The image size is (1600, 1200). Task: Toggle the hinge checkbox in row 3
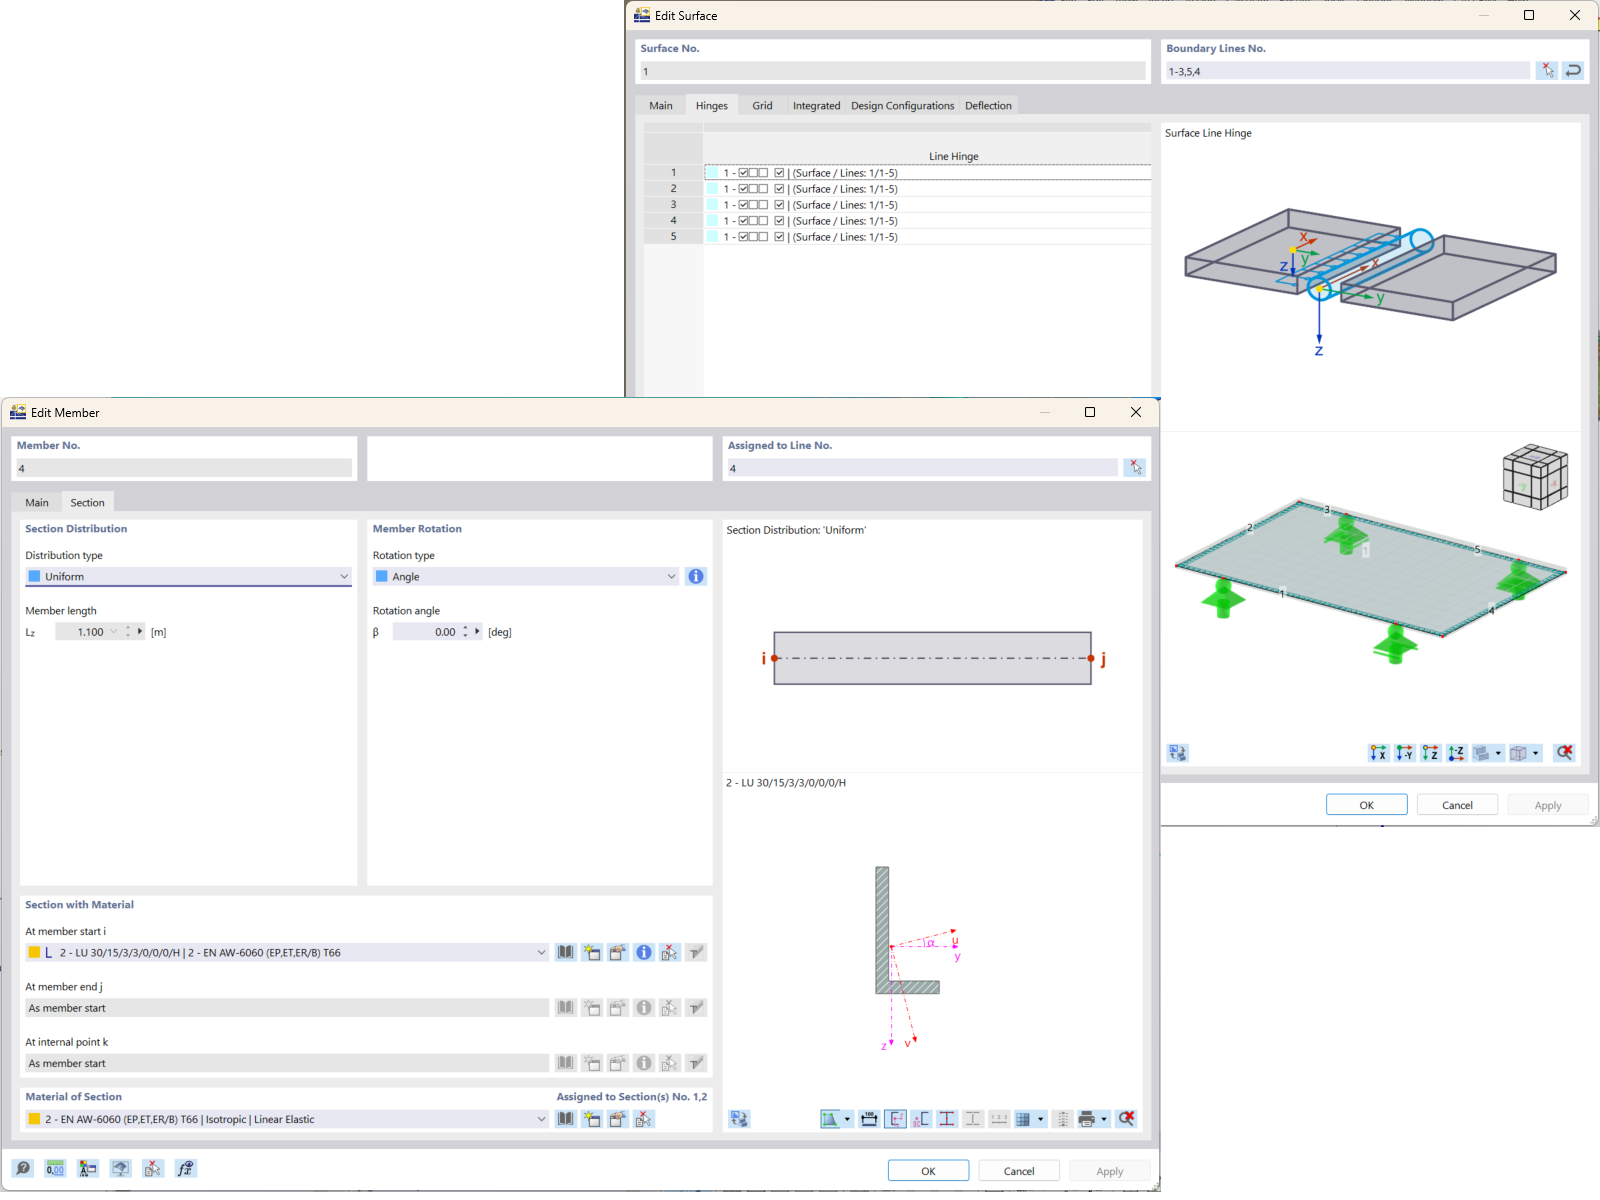coord(742,204)
